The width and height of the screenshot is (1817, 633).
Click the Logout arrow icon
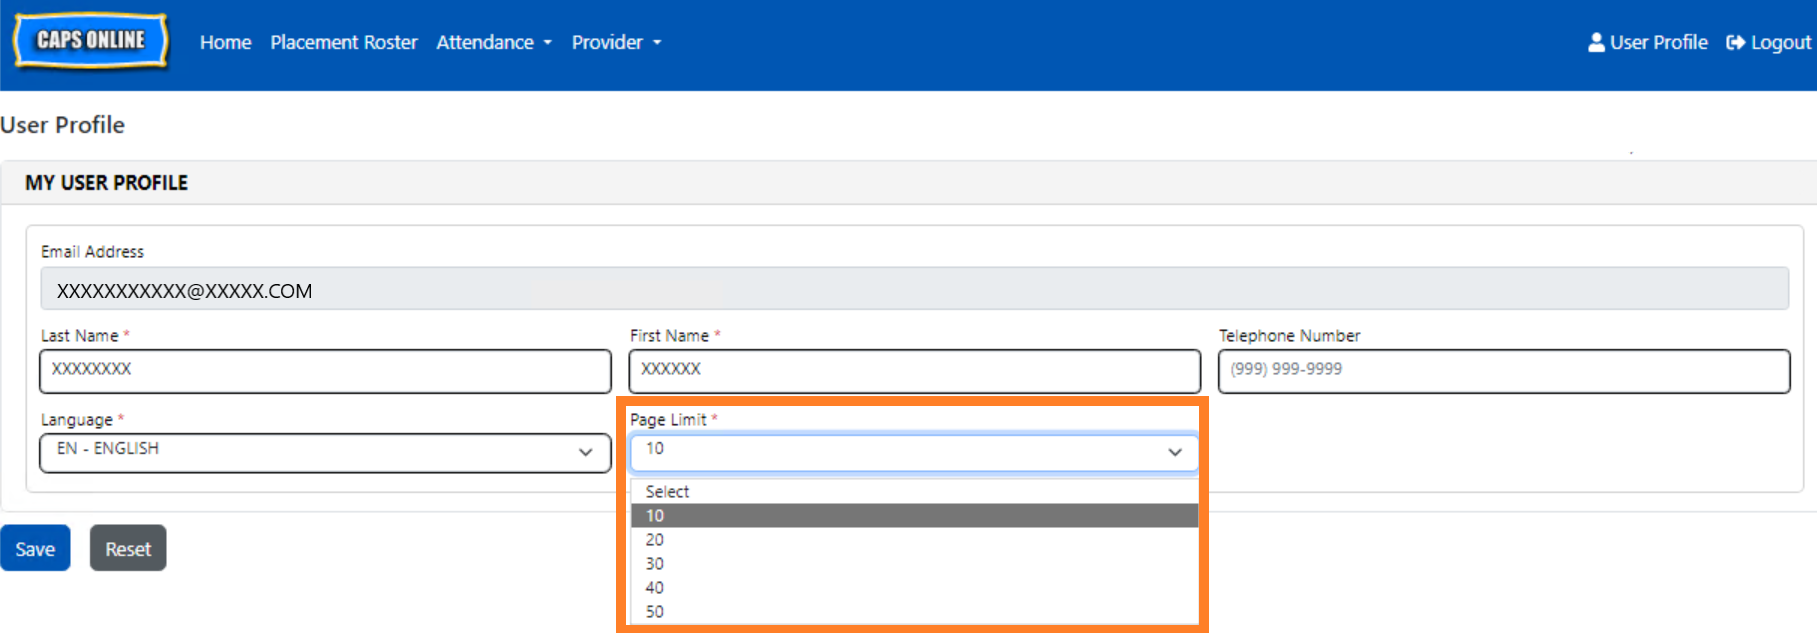(1735, 43)
